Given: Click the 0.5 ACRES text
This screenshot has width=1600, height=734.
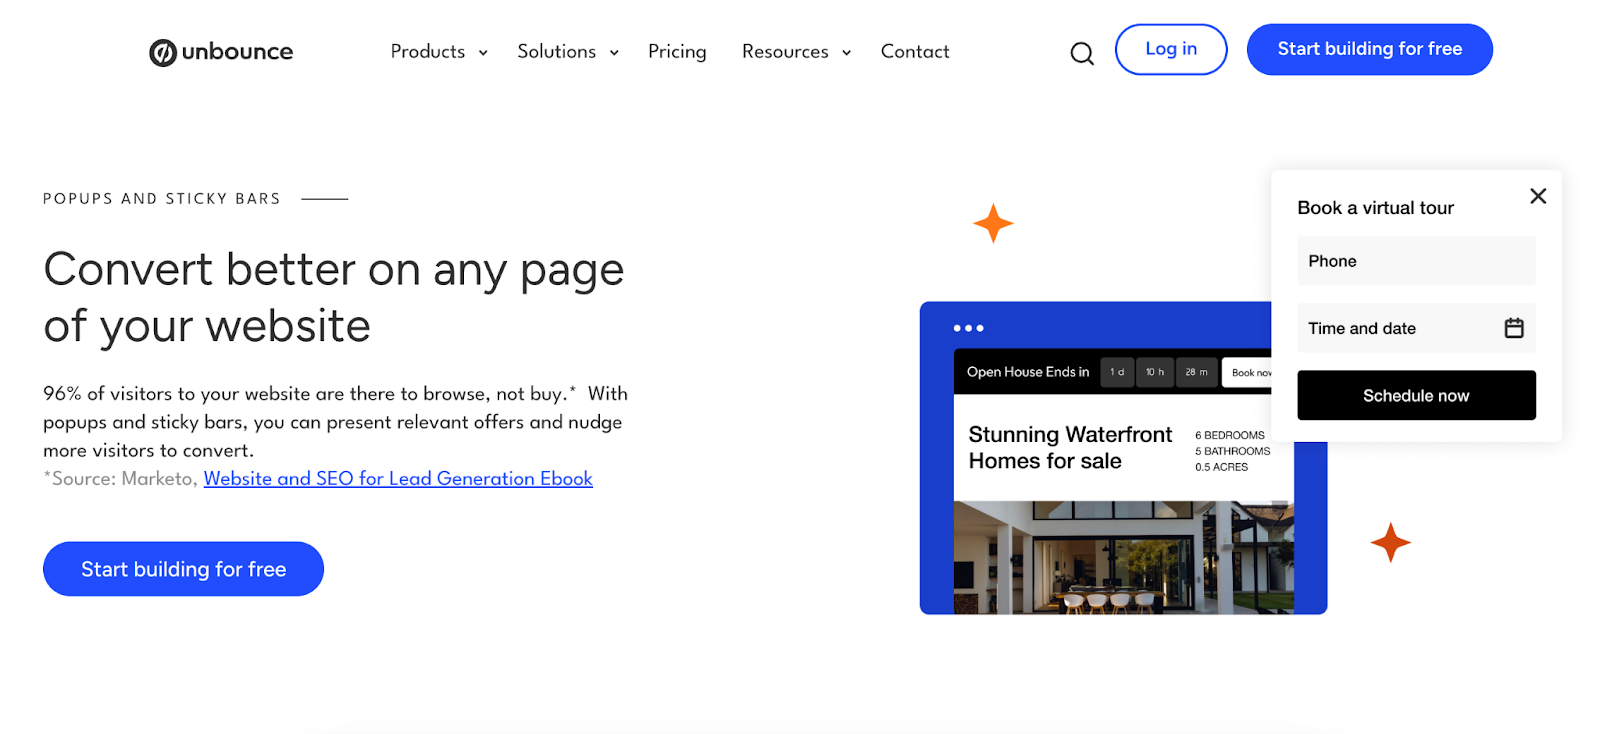Looking at the screenshot, I should [1221, 467].
